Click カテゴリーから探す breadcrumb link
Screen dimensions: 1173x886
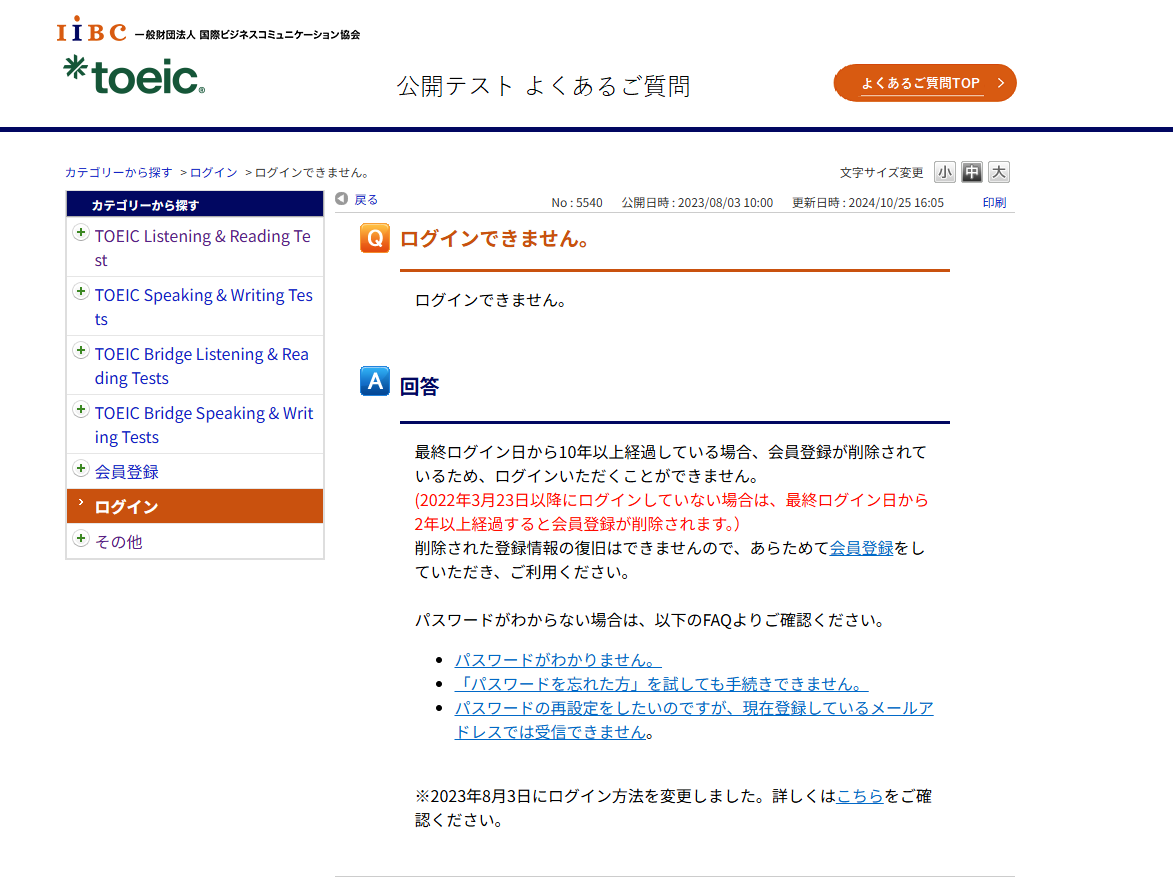click(x=119, y=173)
